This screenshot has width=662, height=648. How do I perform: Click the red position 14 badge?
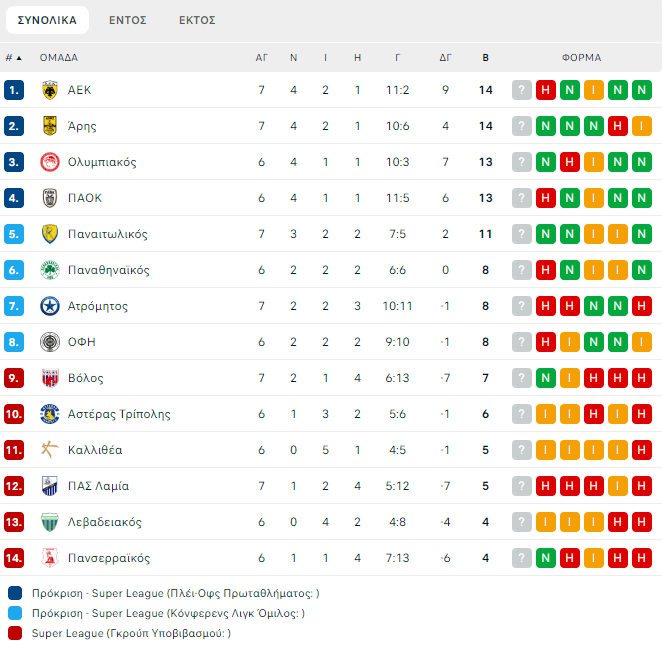tap(14, 558)
